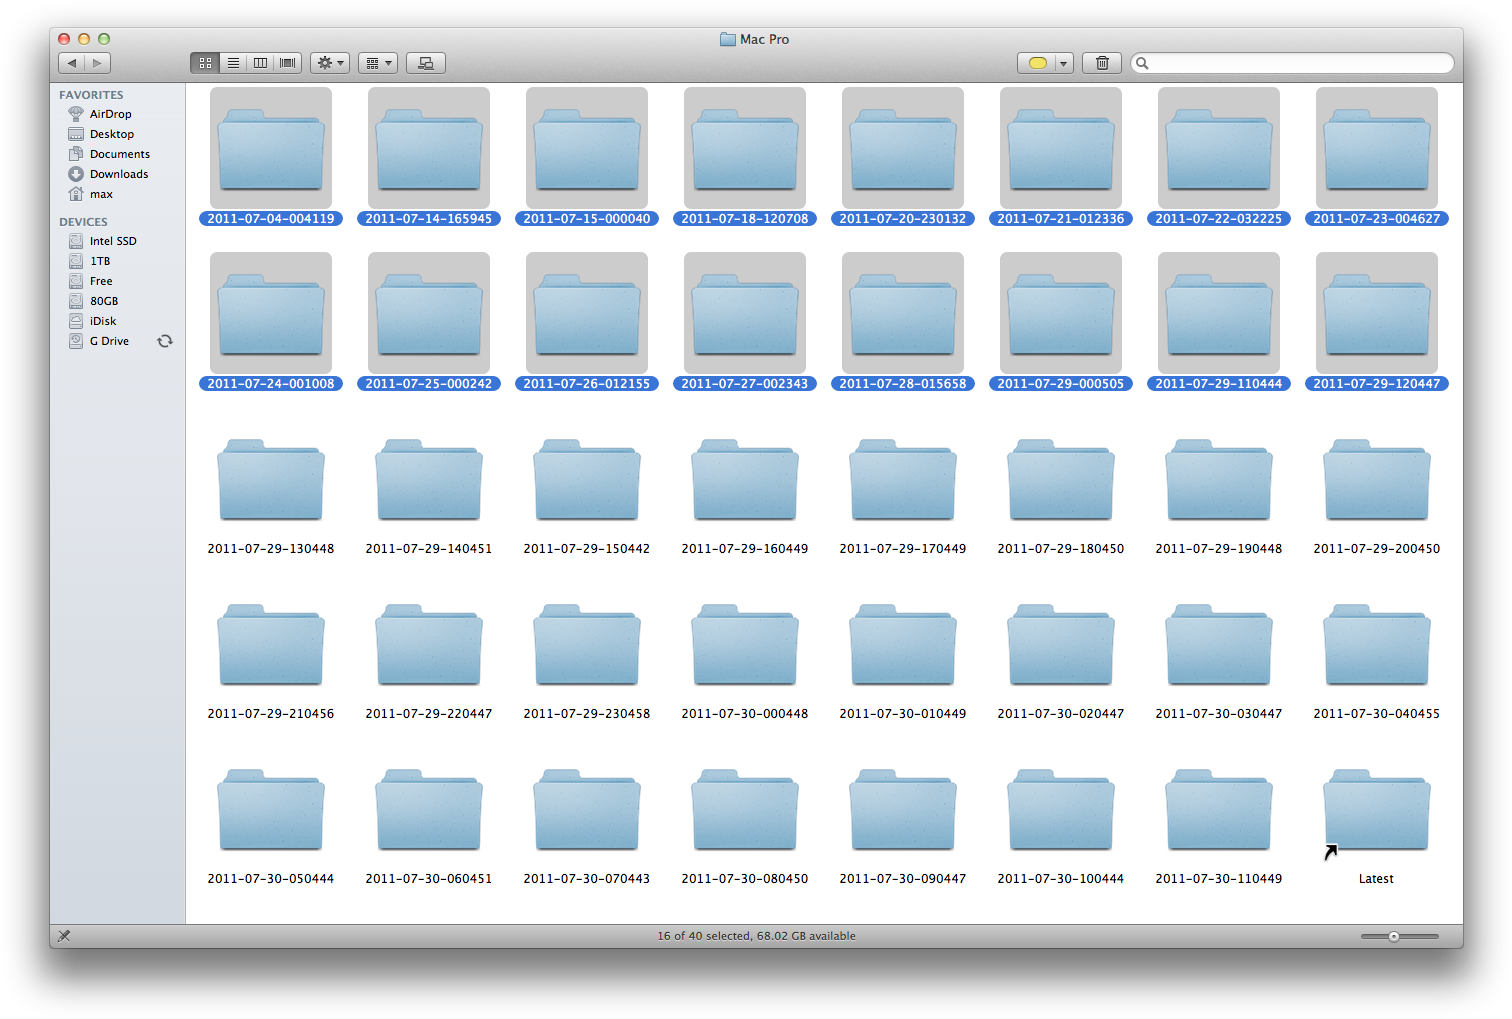Click in the Finder search field
The width and height of the screenshot is (1512, 1019).
1292,63
